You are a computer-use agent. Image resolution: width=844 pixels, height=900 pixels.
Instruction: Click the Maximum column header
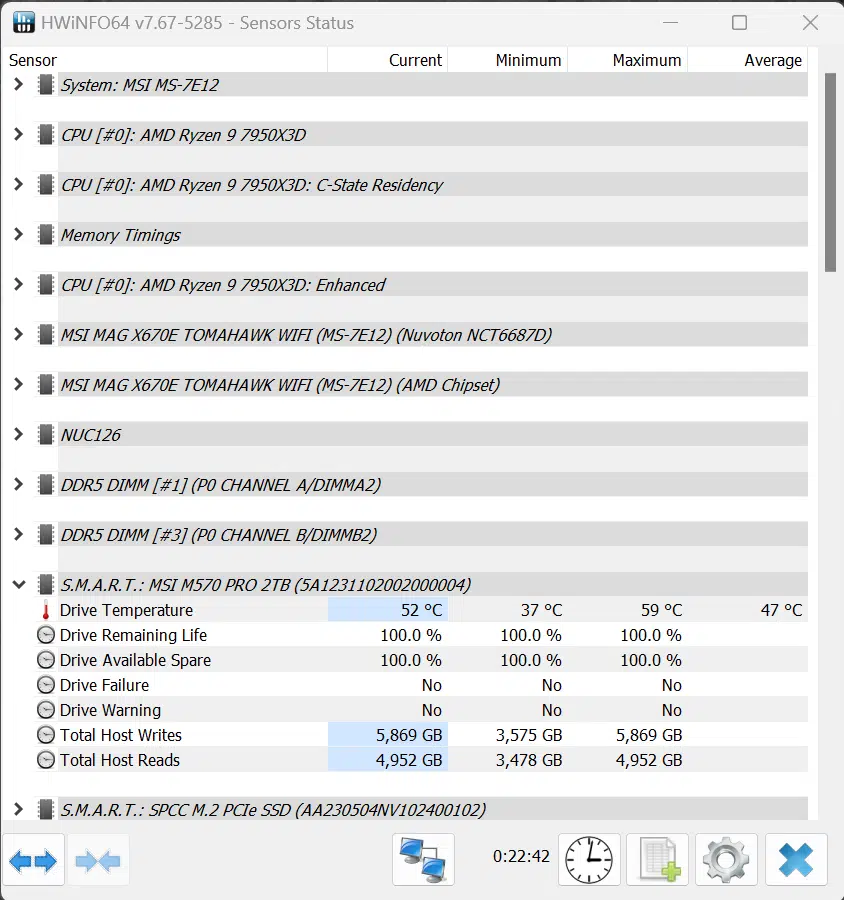(628, 60)
